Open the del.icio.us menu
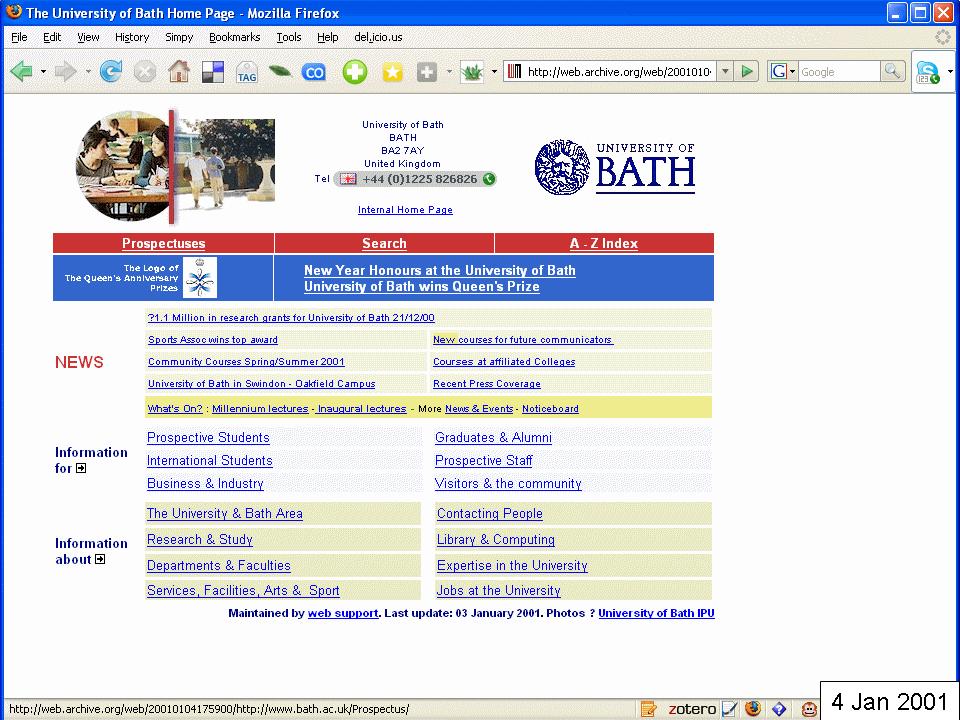960x720 pixels. point(378,37)
